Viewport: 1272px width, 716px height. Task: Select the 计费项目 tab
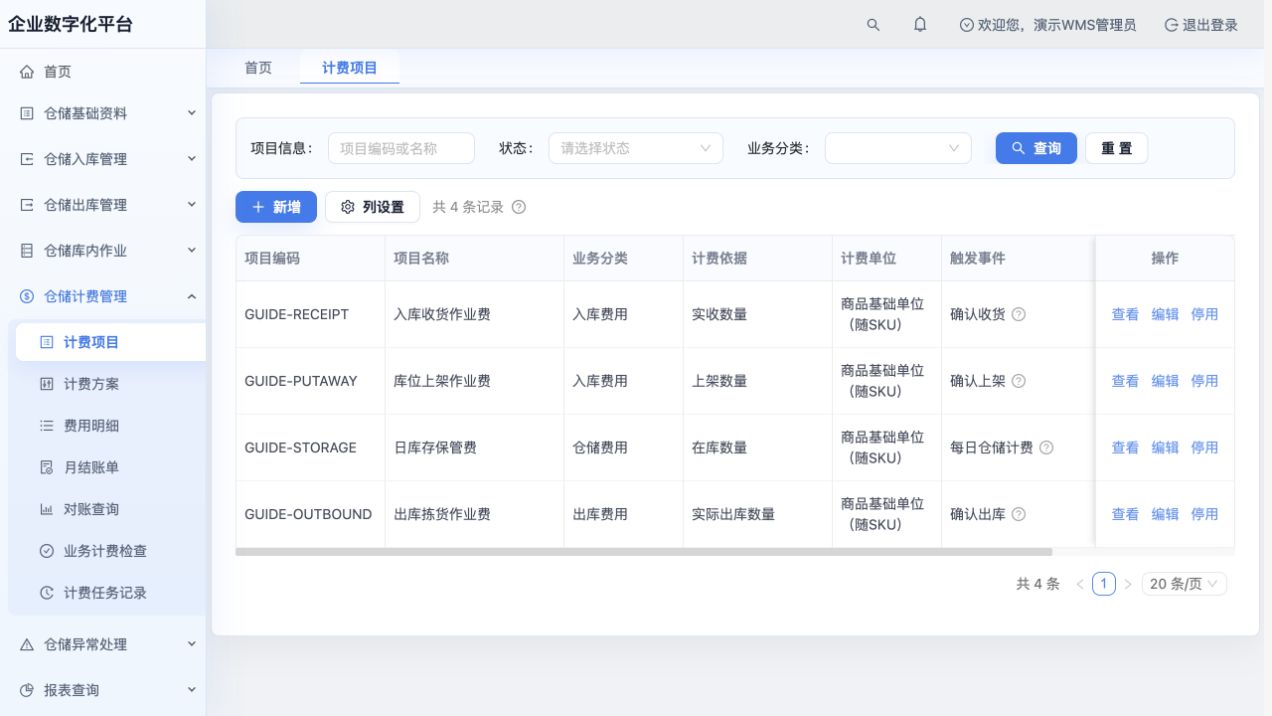coord(350,68)
